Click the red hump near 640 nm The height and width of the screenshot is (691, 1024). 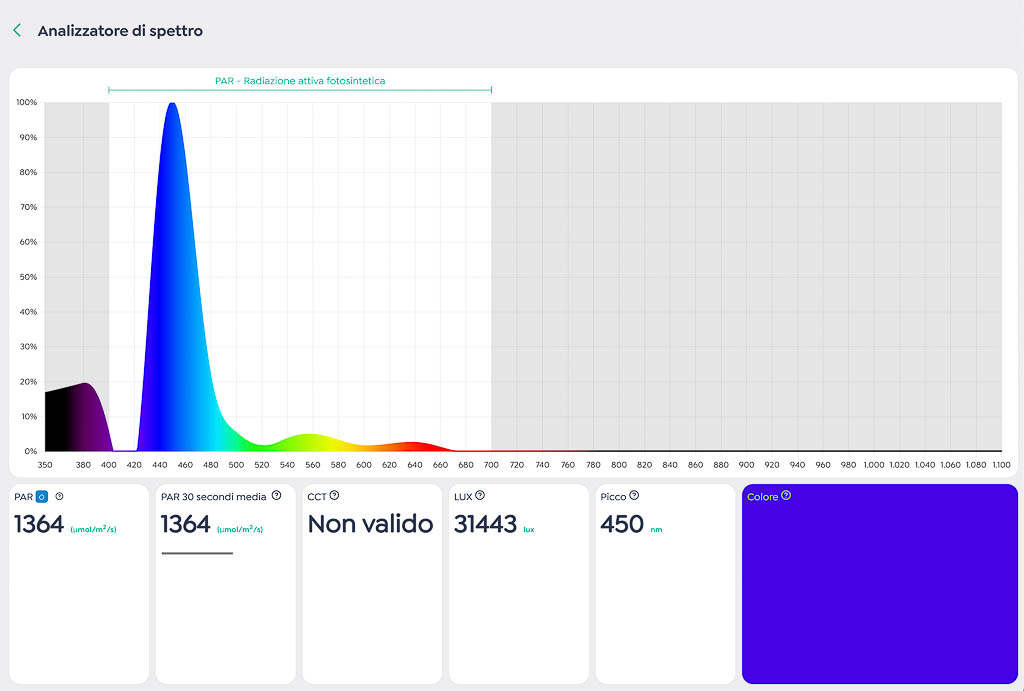[x=412, y=446]
